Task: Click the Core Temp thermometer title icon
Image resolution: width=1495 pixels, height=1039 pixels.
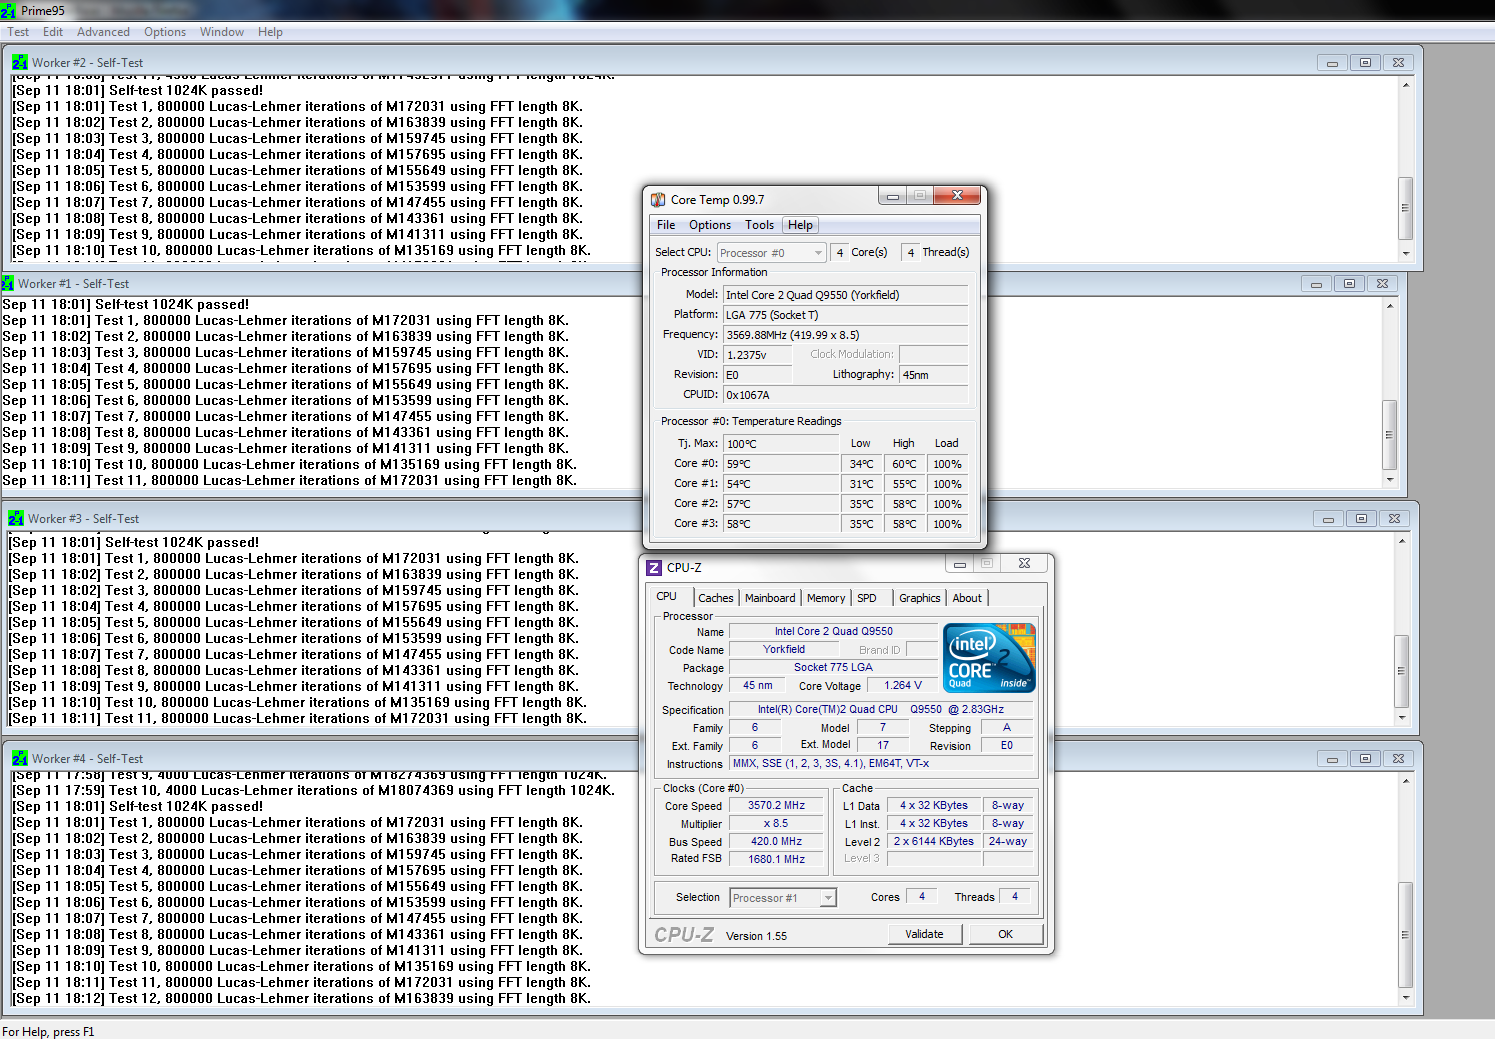Action: (x=658, y=199)
